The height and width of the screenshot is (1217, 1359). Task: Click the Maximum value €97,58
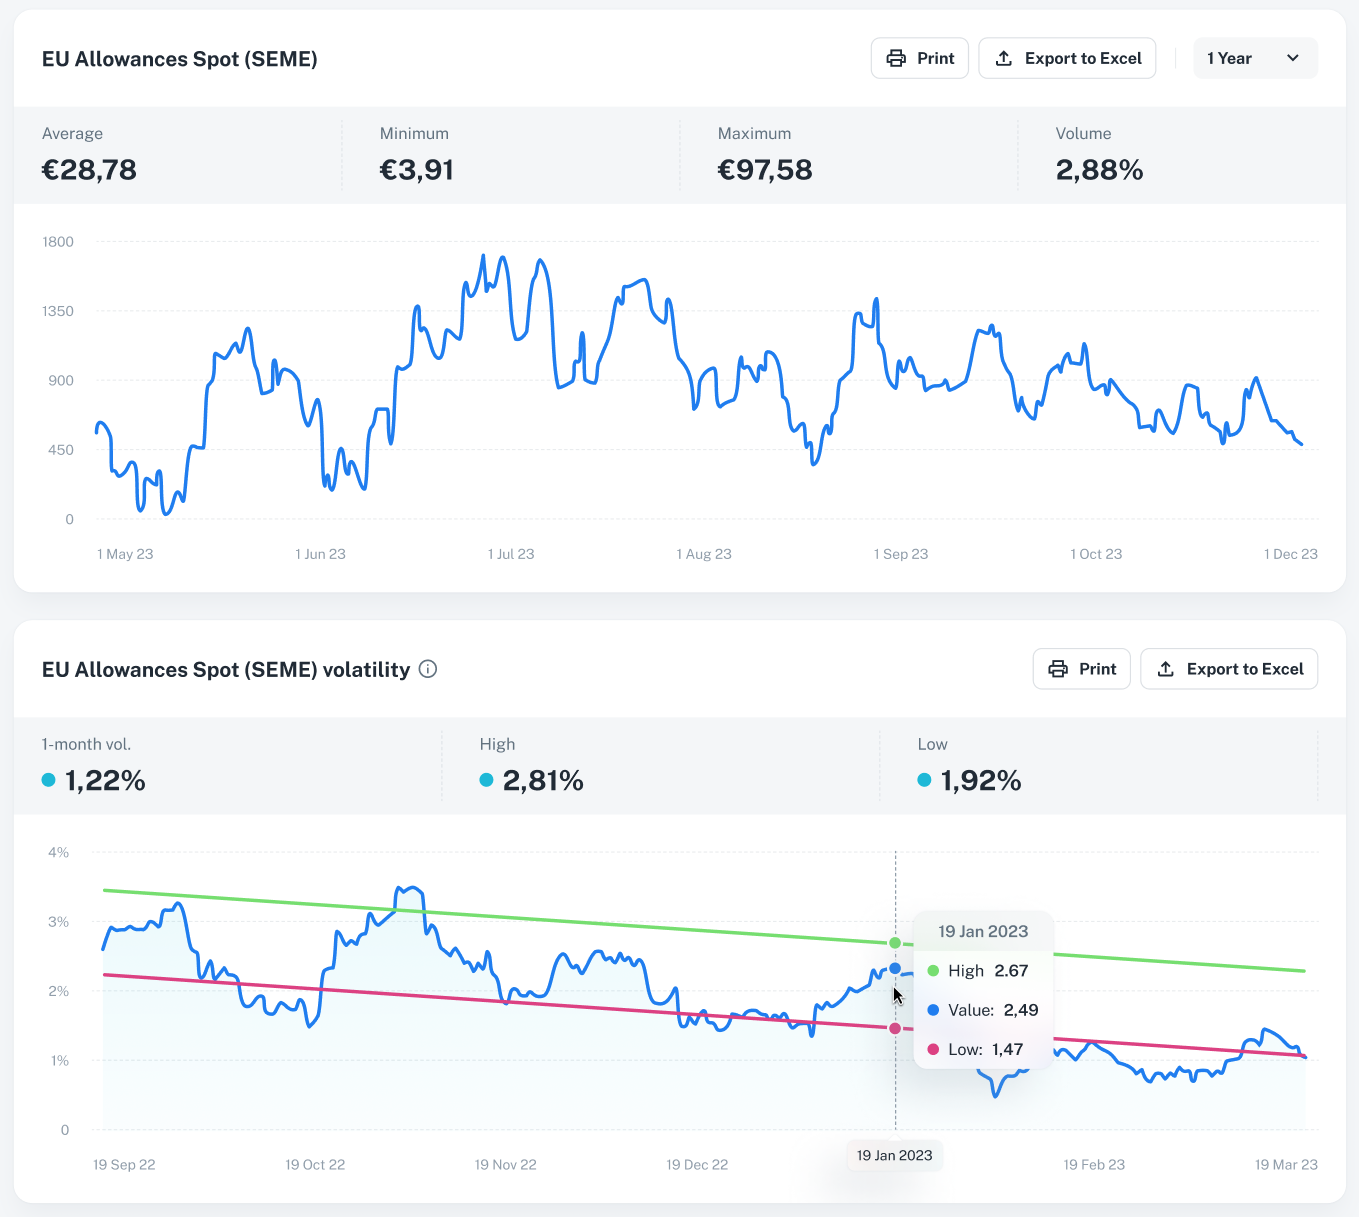(765, 170)
